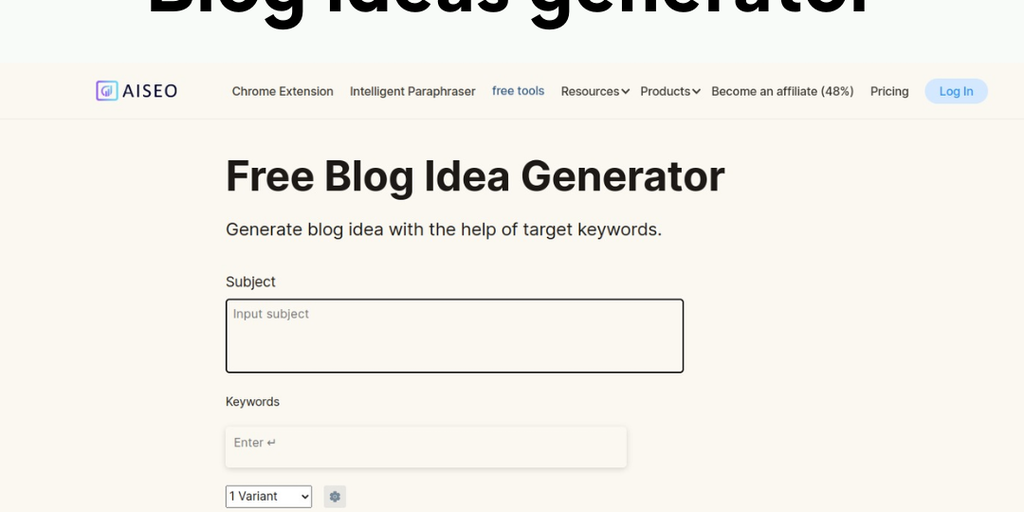Screen dimensions: 1024x512
Task: Click the Free Blog Idea Generator heading
Action: (475, 176)
